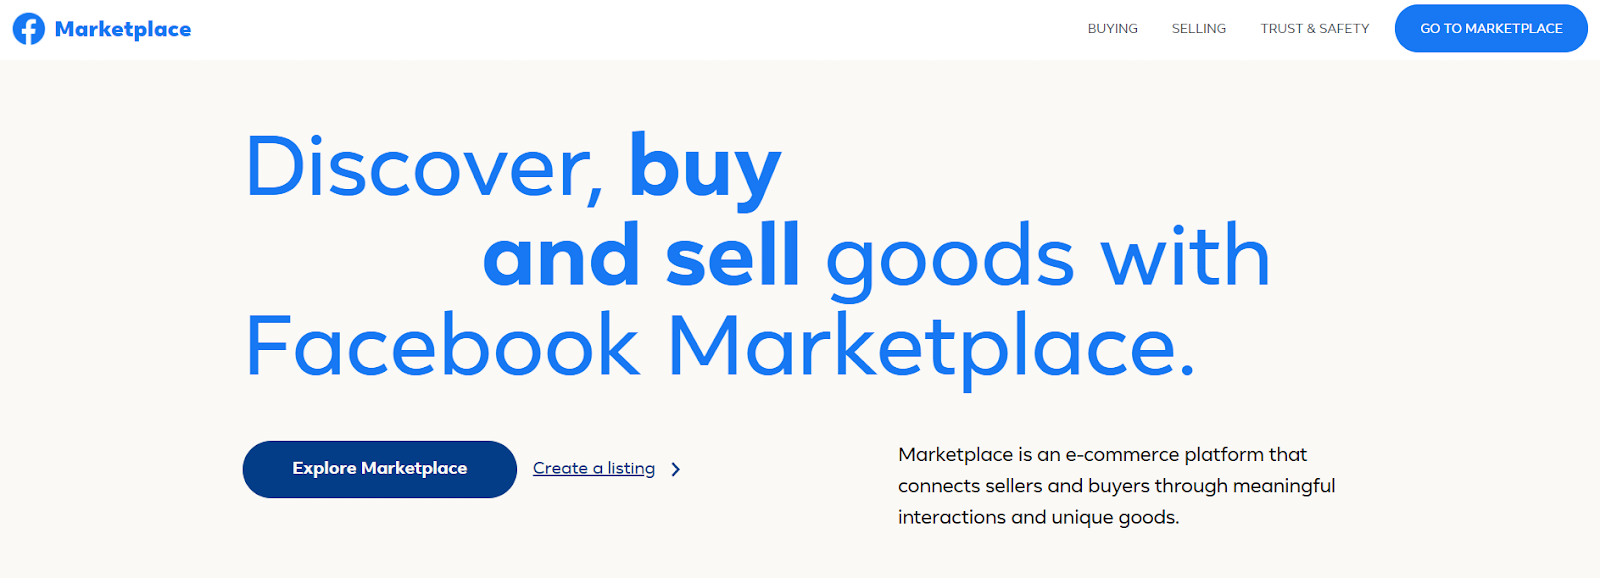Click the word Facebook in the headline
The image size is (1600, 578).
point(442,345)
